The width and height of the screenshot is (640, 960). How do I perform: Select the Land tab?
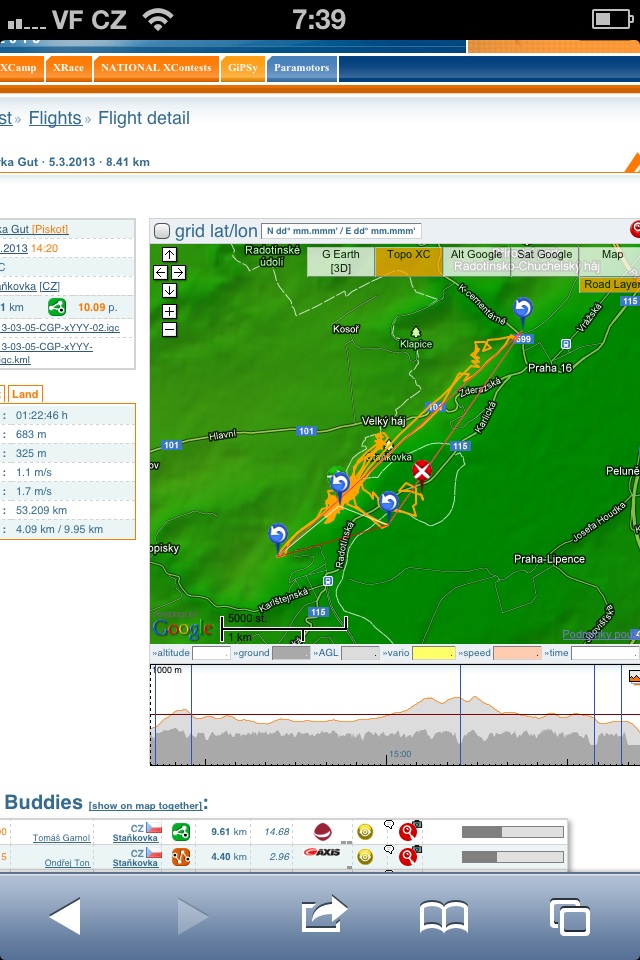(x=25, y=394)
